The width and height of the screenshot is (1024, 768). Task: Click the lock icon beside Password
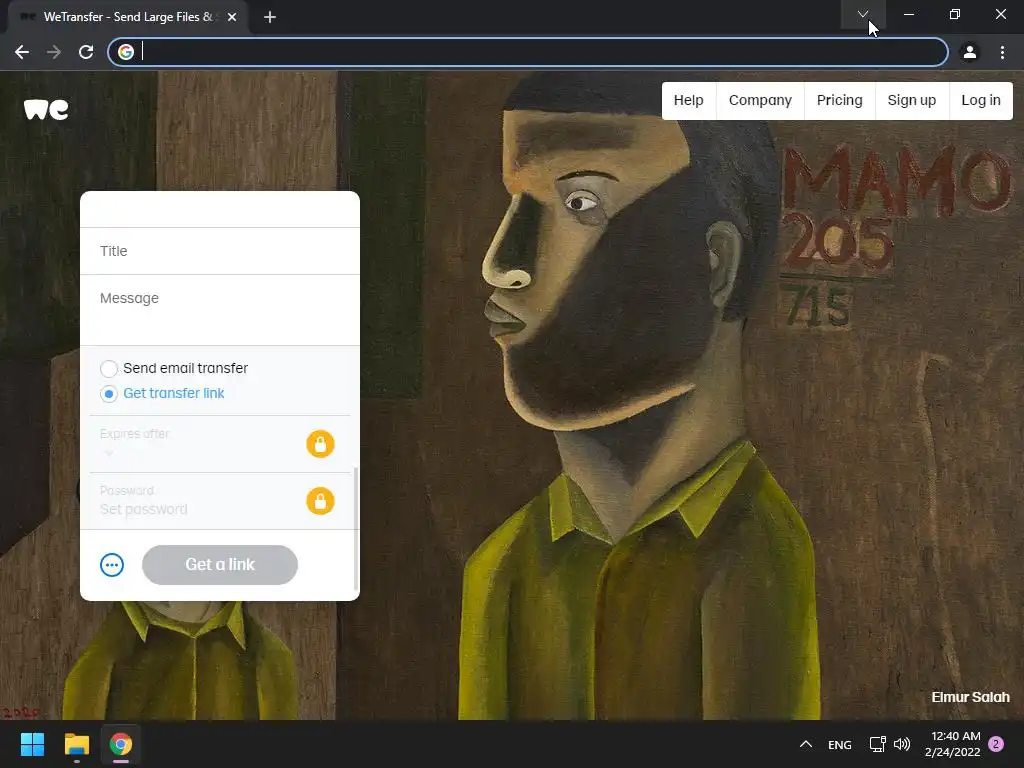pyautogui.click(x=320, y=501)
